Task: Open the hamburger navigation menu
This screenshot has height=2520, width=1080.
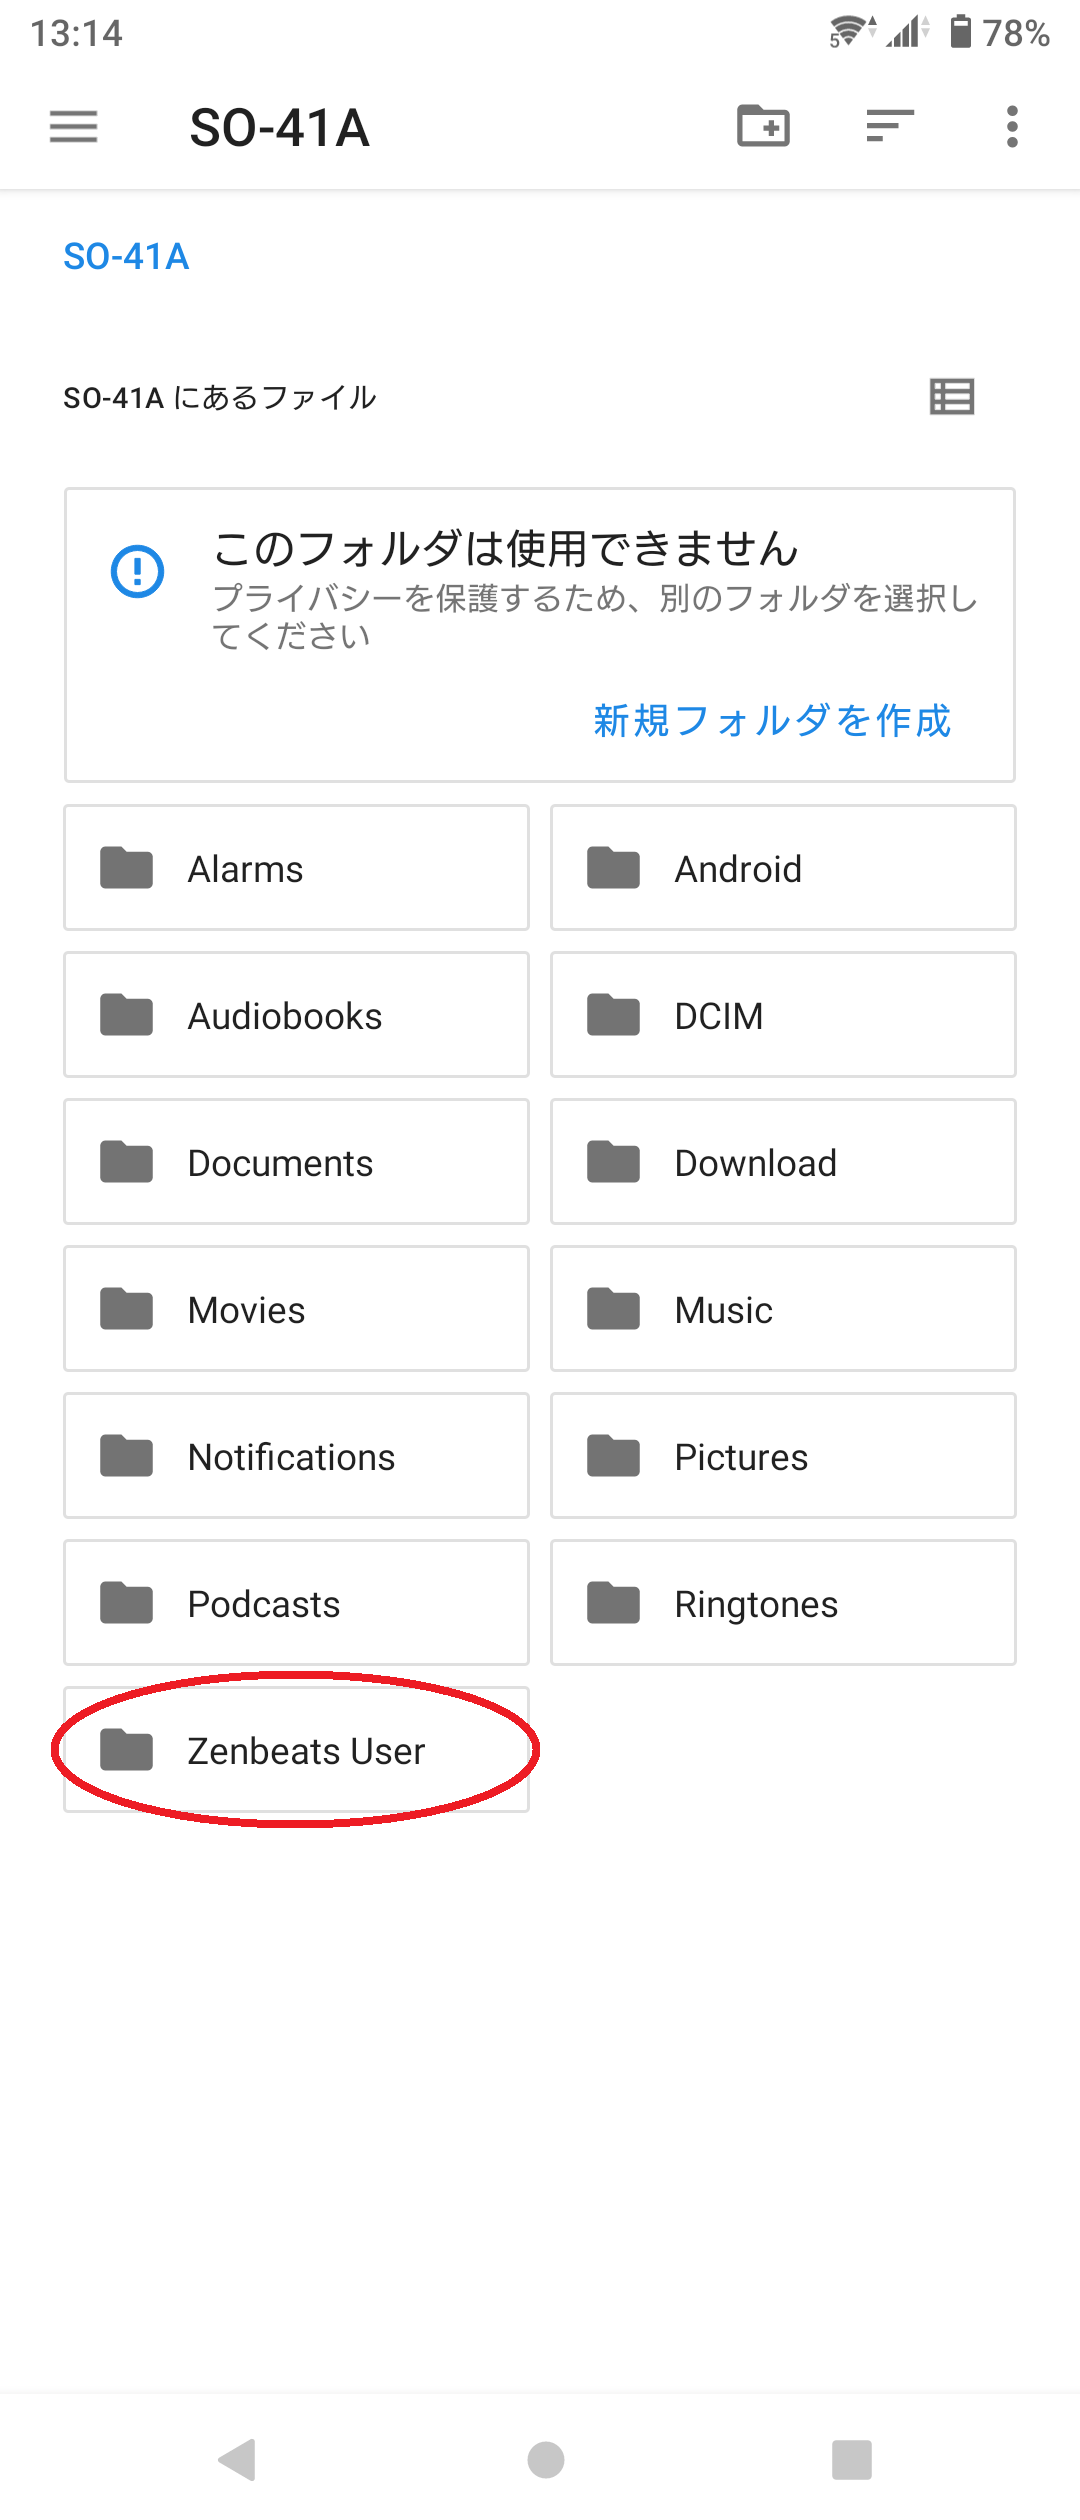Action: click(x=73, y=127)
